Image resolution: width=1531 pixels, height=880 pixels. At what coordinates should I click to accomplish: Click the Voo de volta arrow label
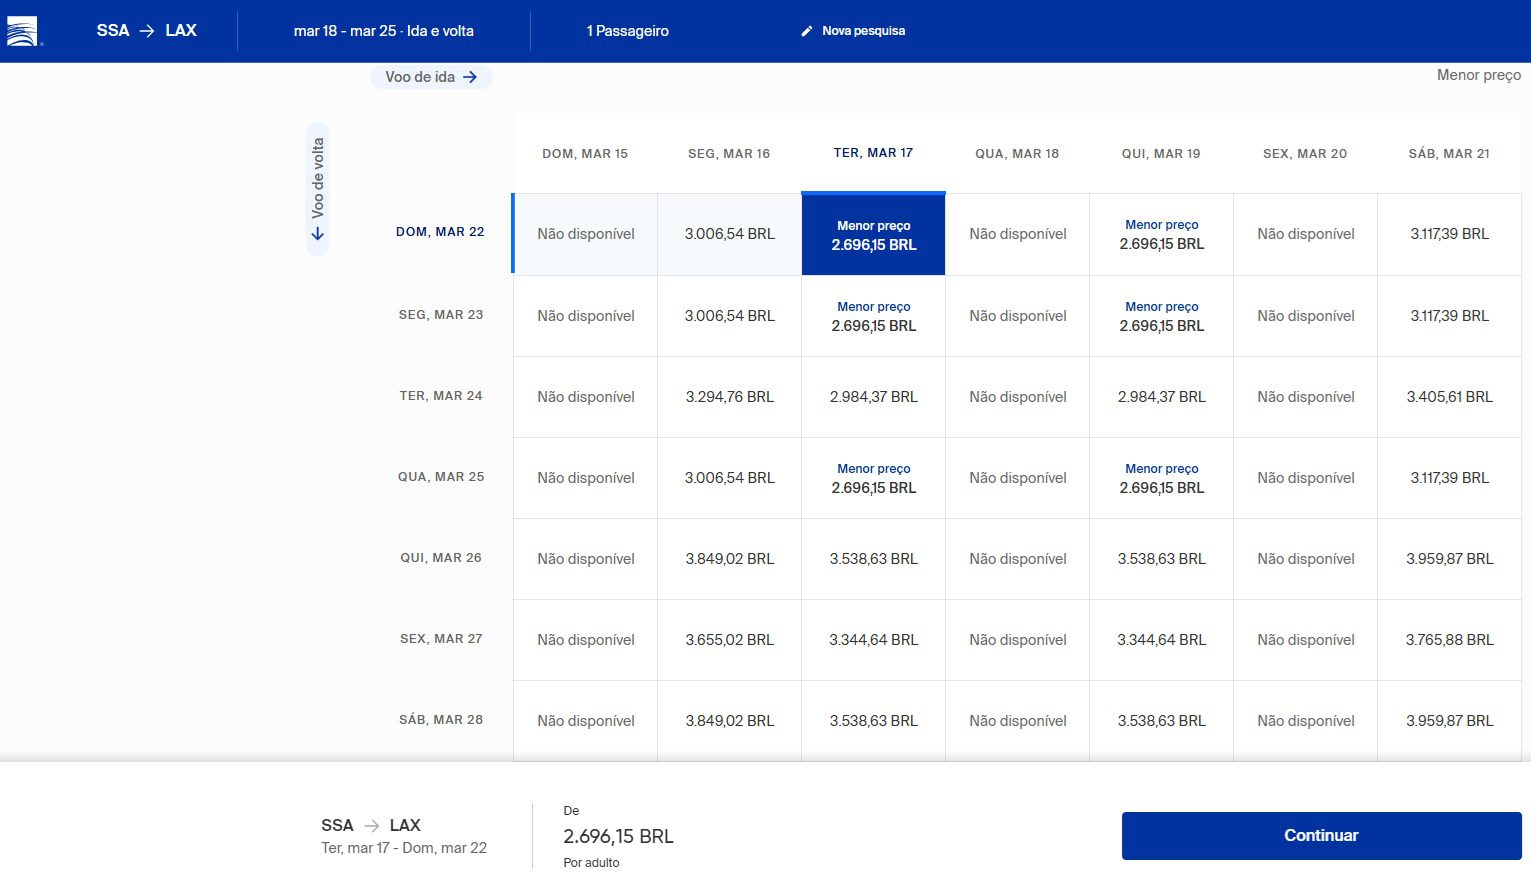(x=317, y=189)
